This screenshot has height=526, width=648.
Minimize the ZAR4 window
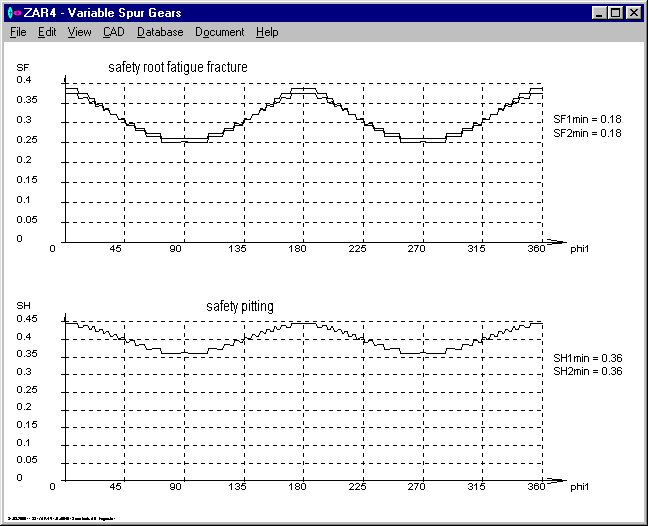point(599,13)
